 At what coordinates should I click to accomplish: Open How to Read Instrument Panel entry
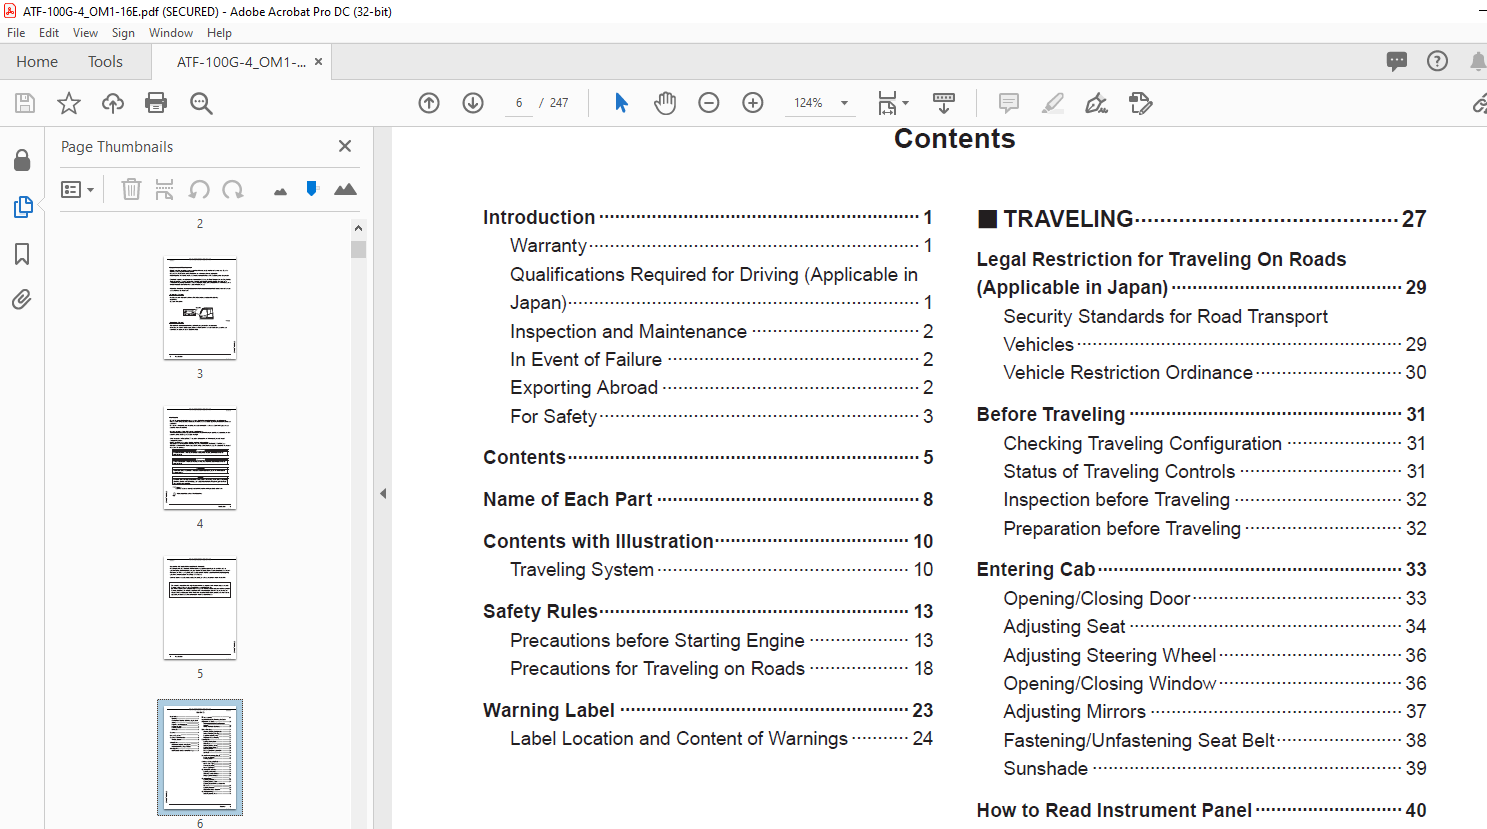1202,810
